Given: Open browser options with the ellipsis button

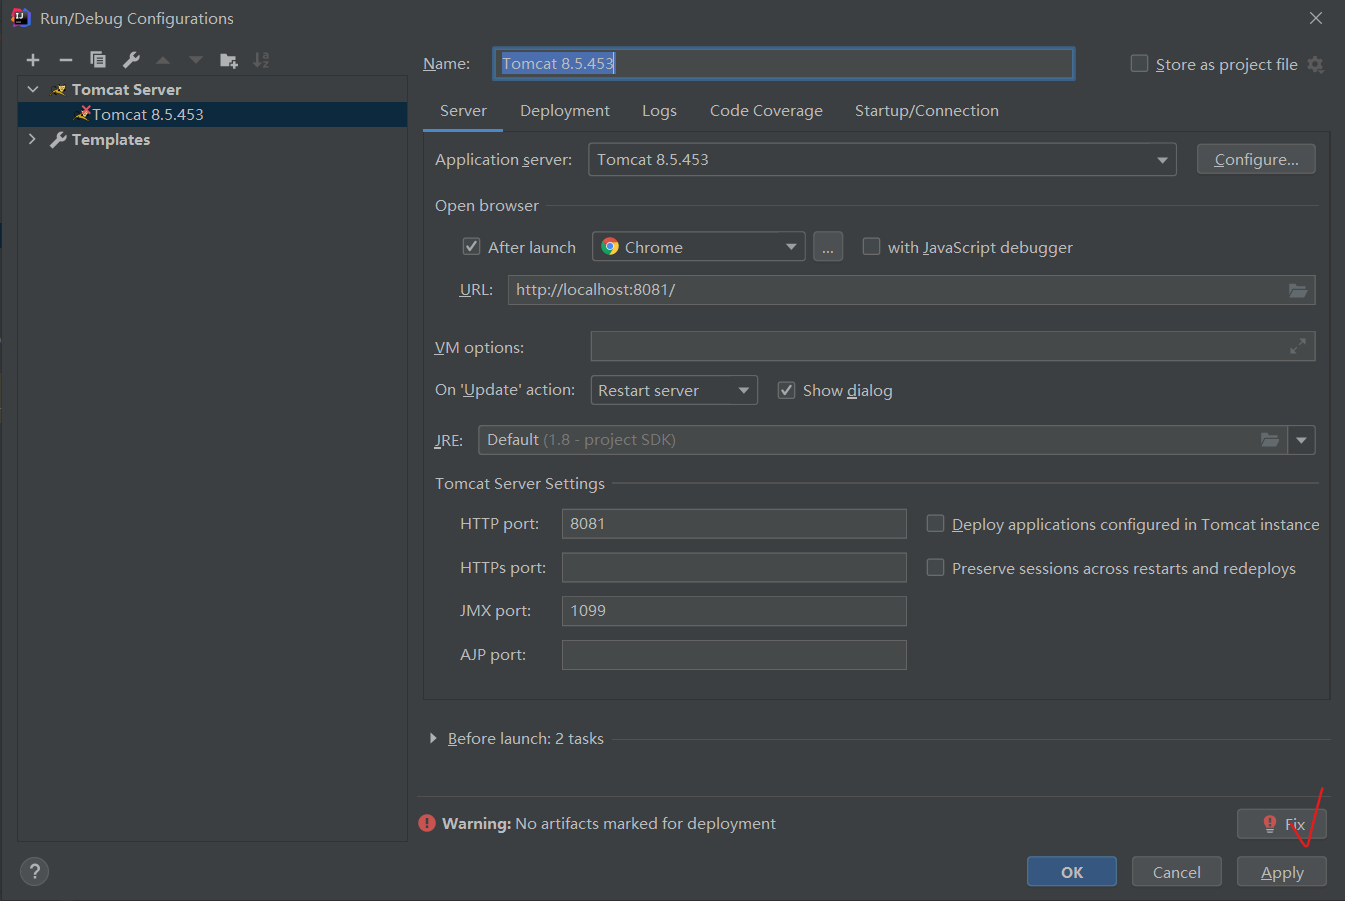Looking at the screenshot, I should pos(828,247).
